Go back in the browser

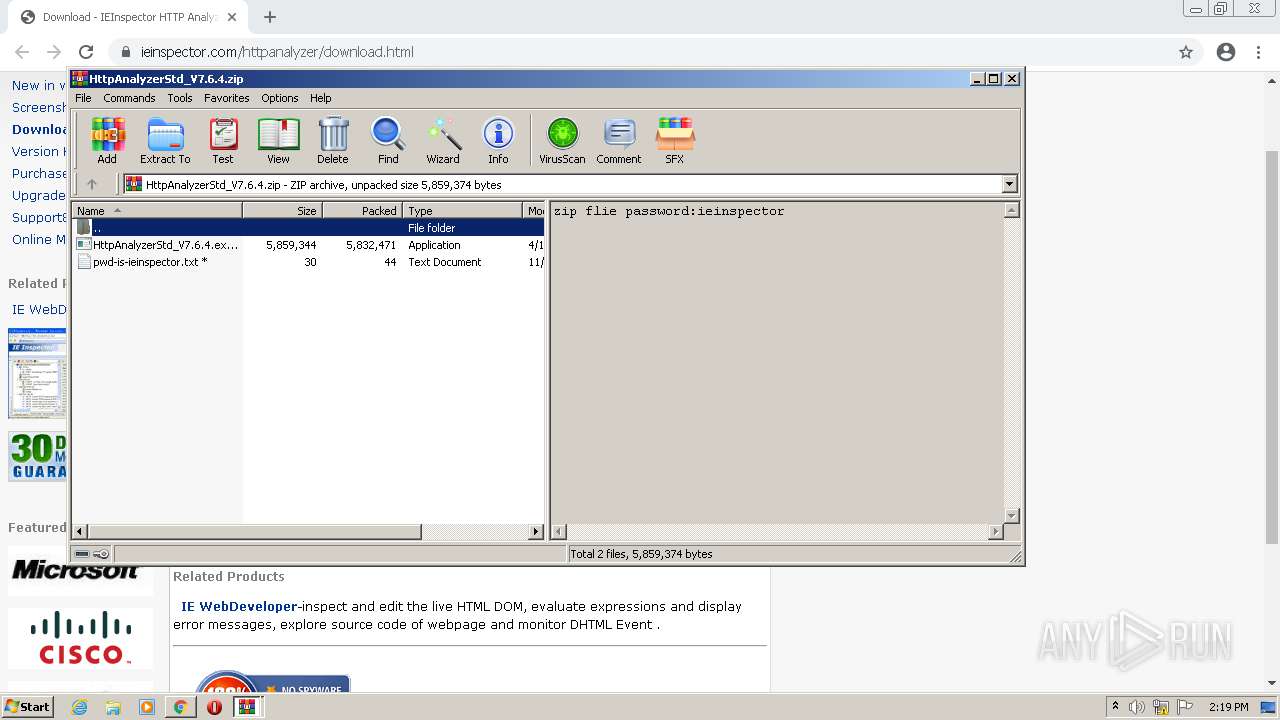[x=22, y=52]
